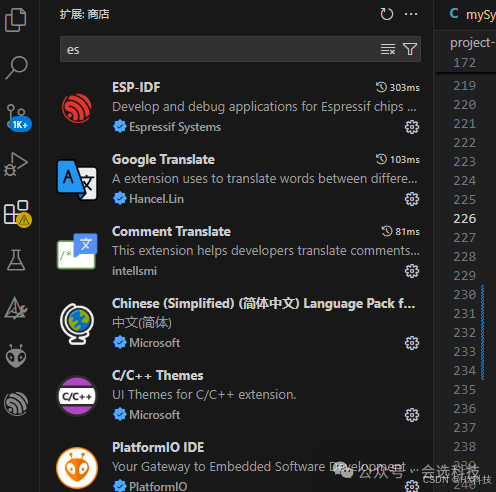Select the Comment Translate extension title
The image size is (496, 492).
pyautogui.click(x=171, y=231)
